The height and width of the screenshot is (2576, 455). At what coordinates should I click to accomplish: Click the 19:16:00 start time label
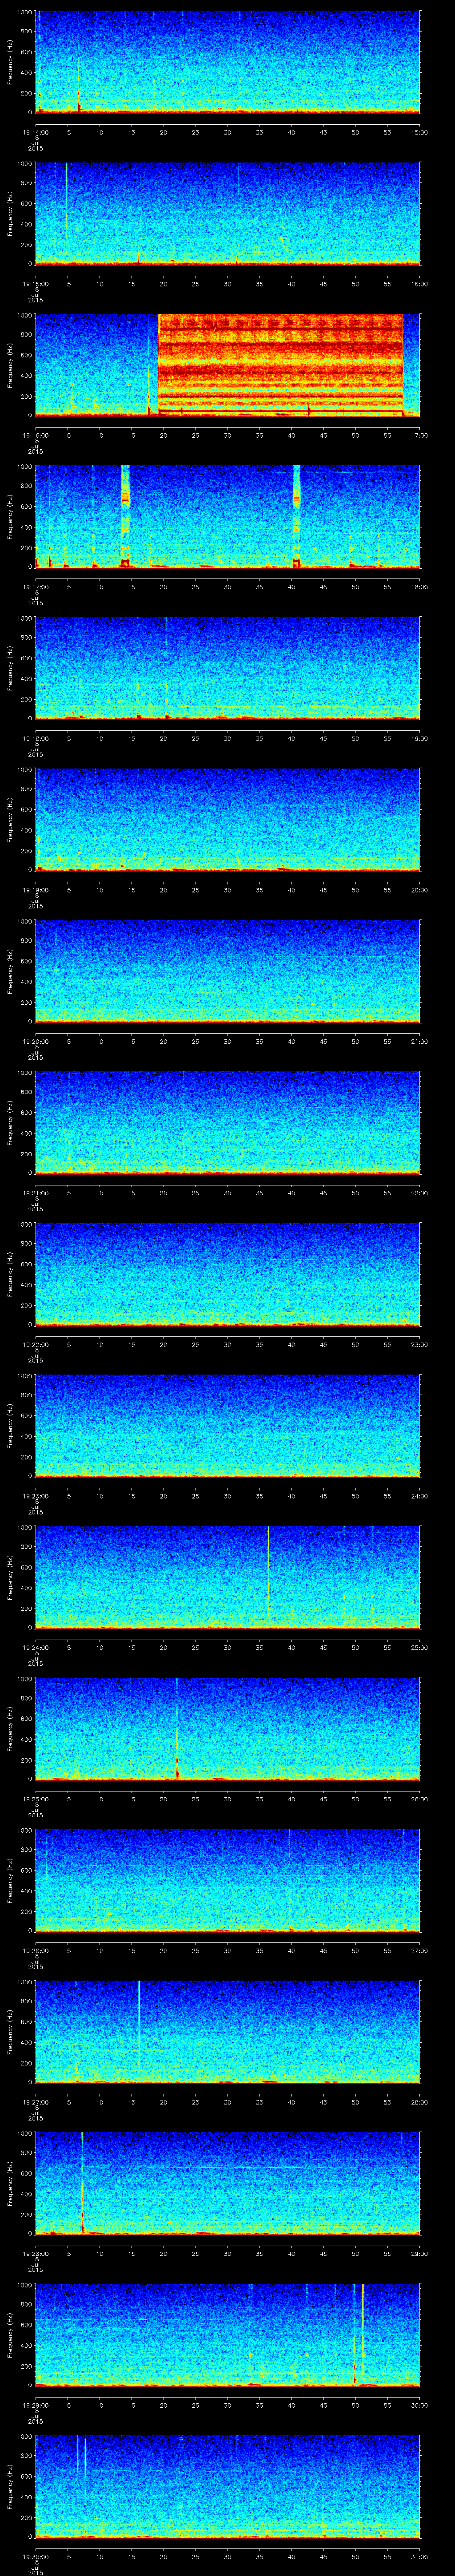35,435
